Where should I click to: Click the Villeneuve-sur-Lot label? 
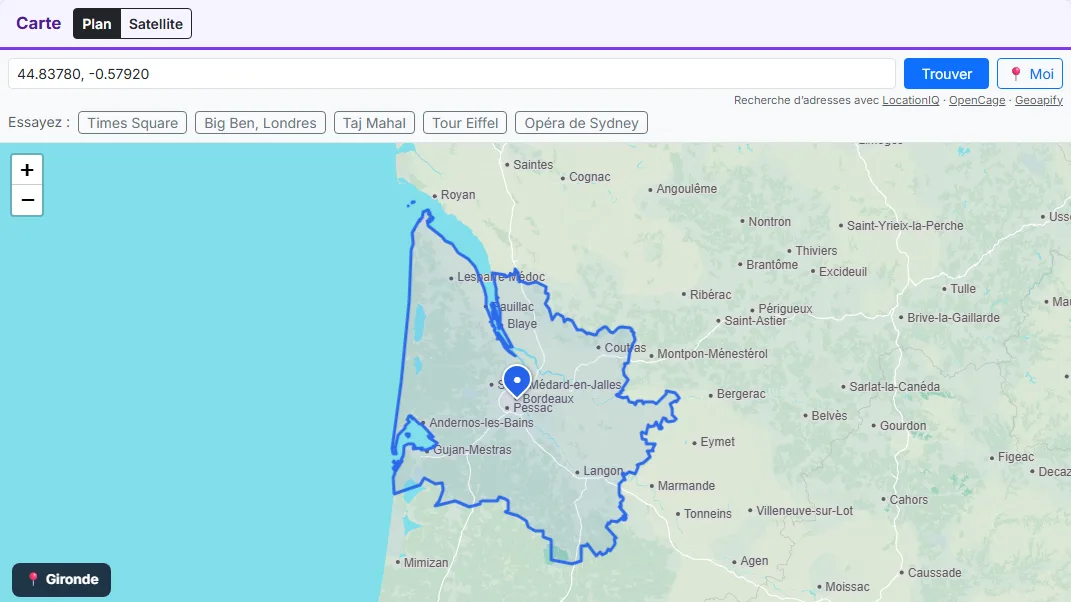805,511
